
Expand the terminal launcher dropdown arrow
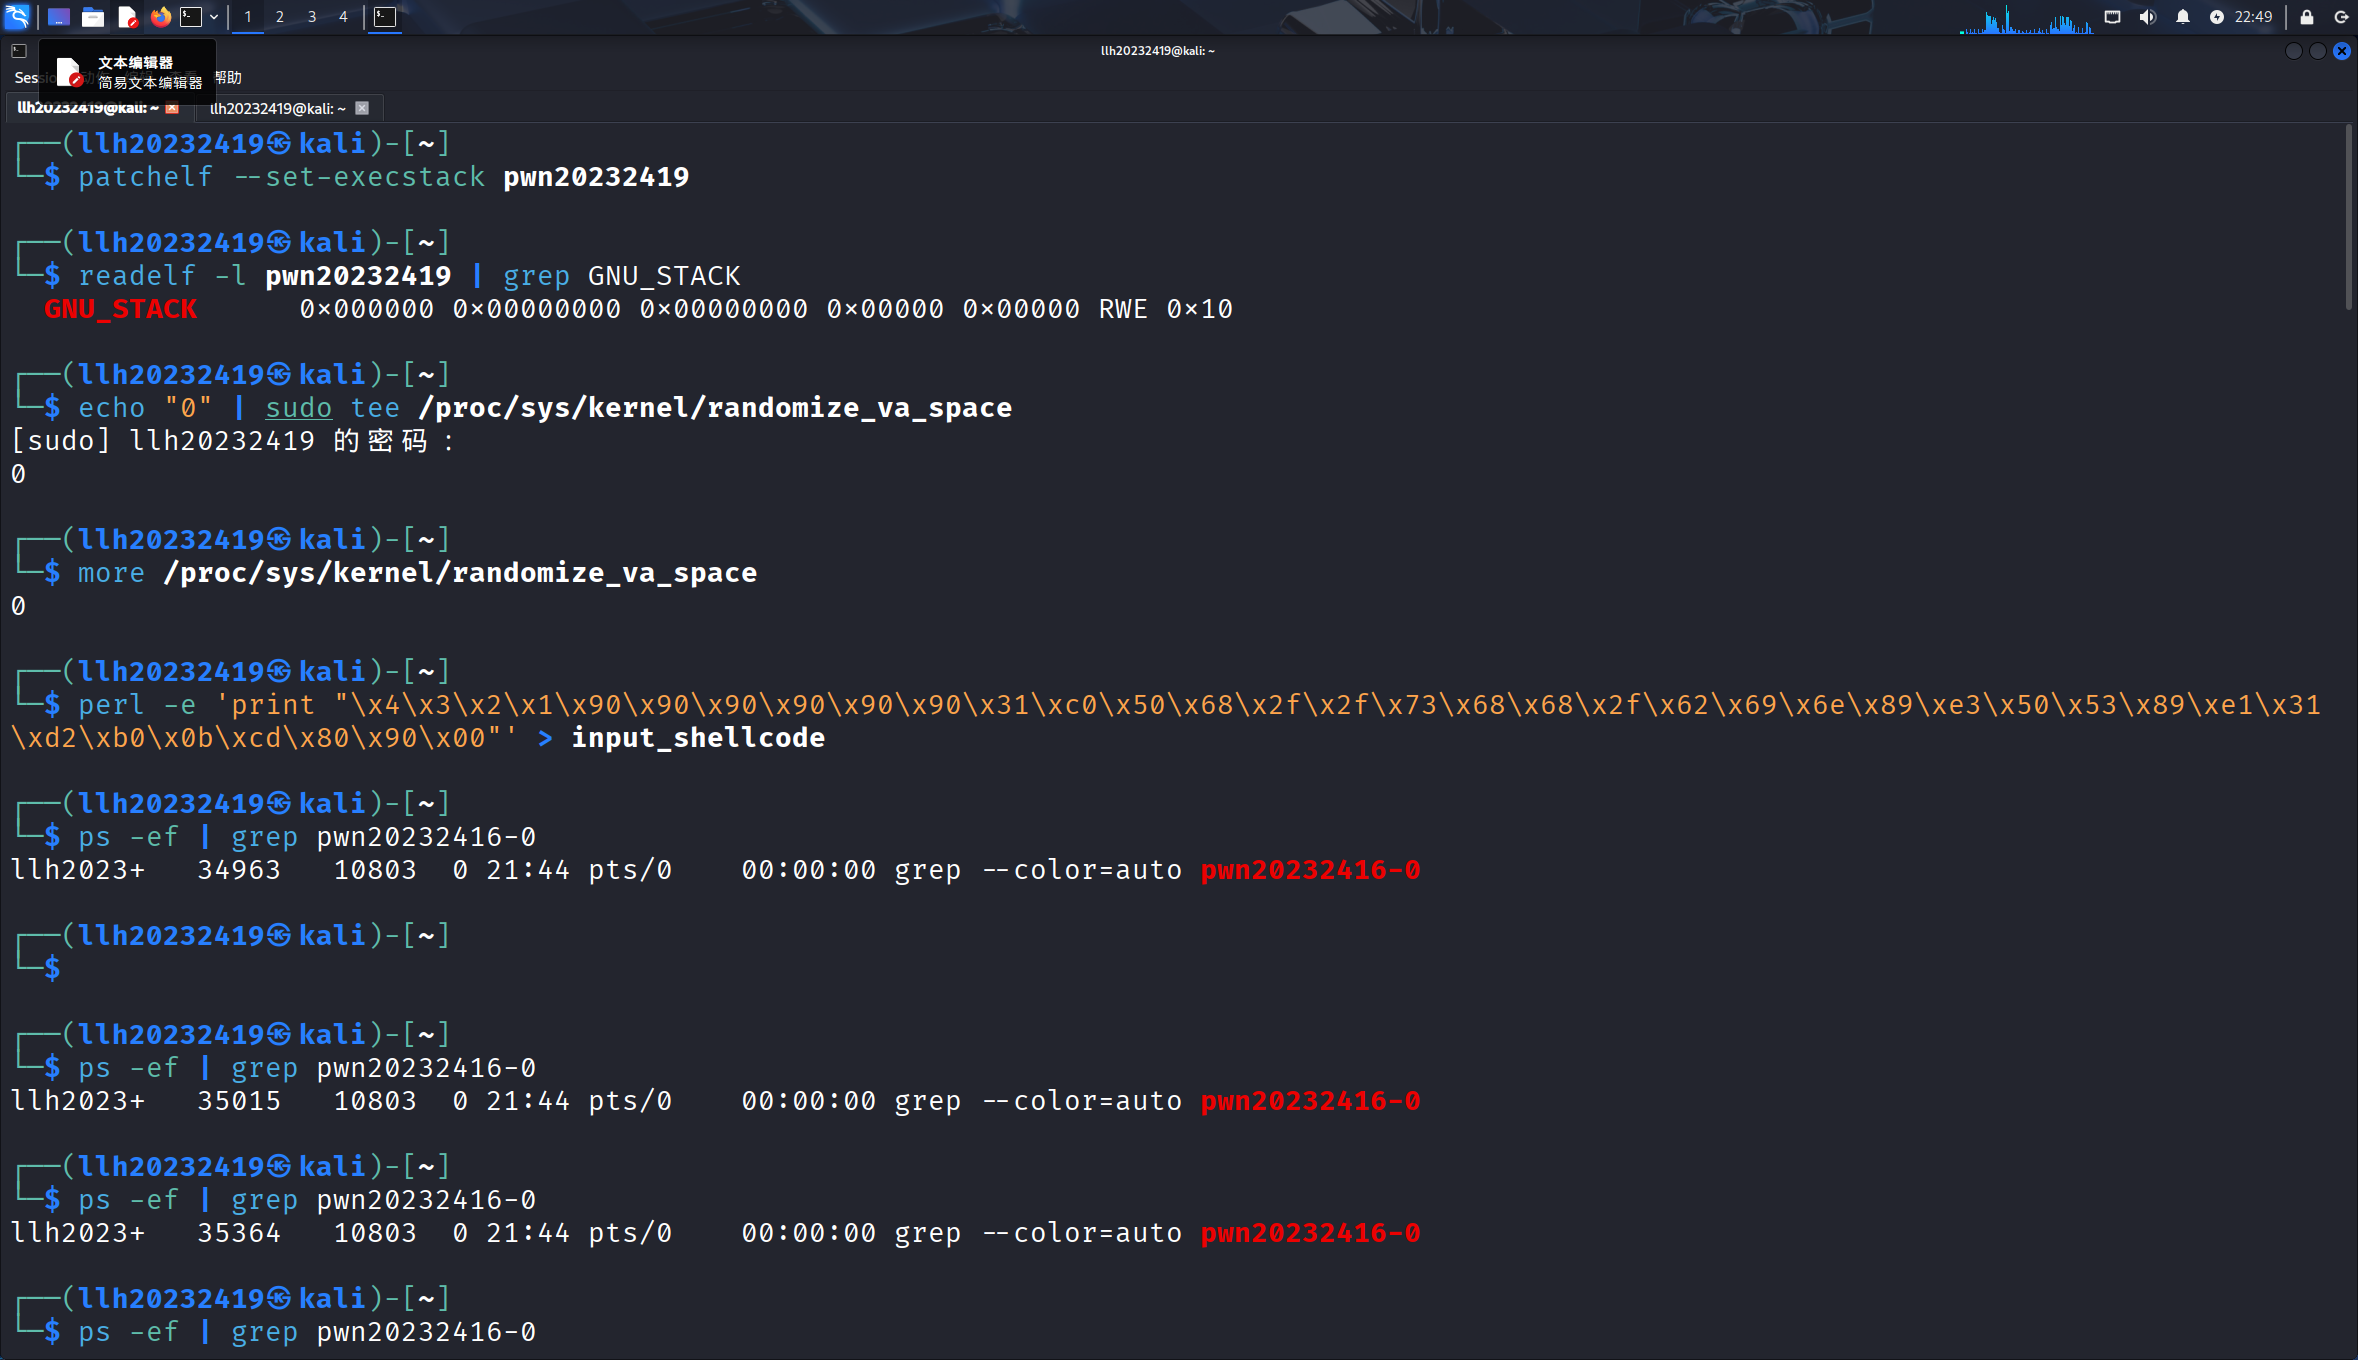pyautogui.click(x=214, y=16)
